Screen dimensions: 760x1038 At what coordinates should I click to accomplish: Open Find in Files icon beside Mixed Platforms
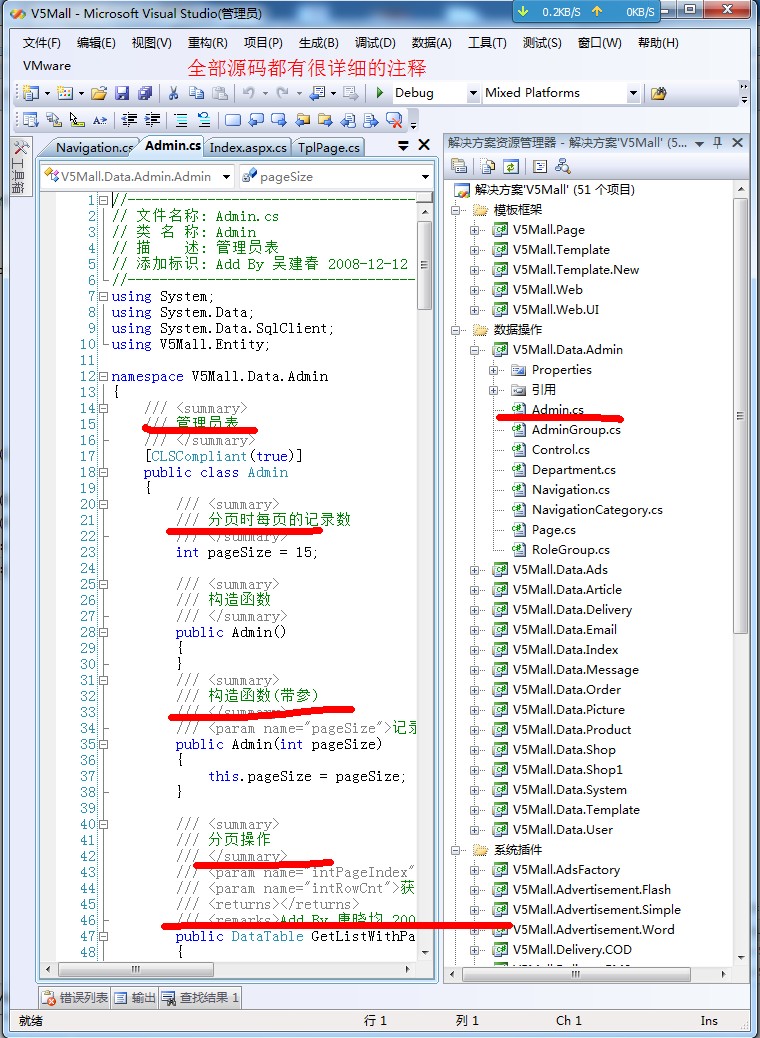click(658, 93)
